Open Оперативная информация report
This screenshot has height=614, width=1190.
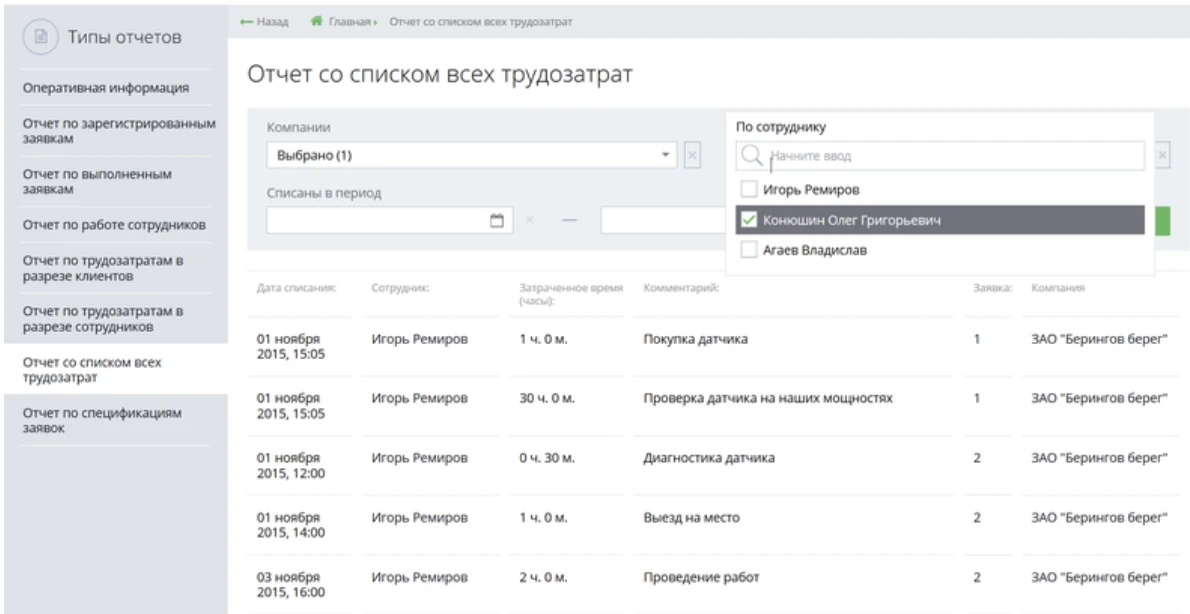tap(105, 88)
